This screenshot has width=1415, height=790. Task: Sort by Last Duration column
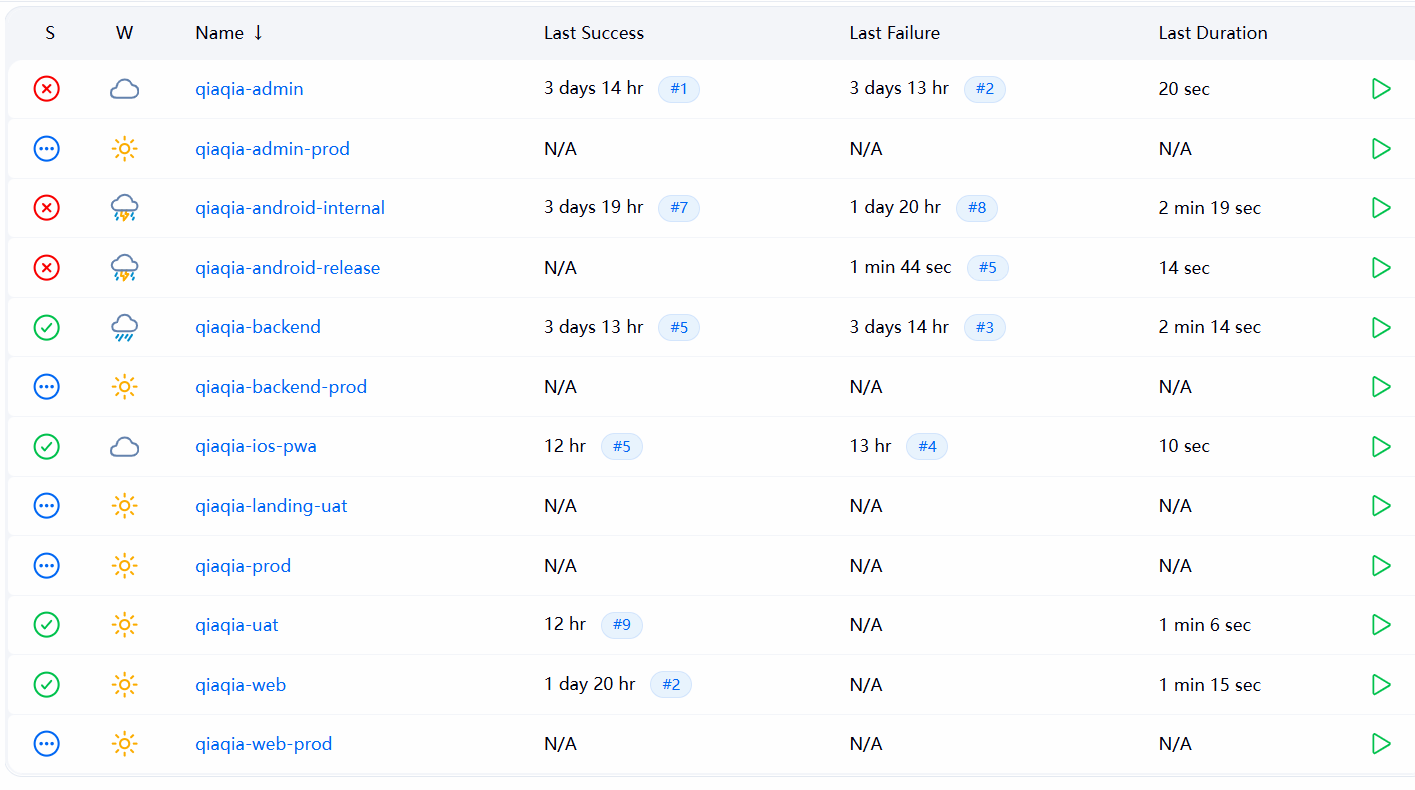click(1213, 33)
